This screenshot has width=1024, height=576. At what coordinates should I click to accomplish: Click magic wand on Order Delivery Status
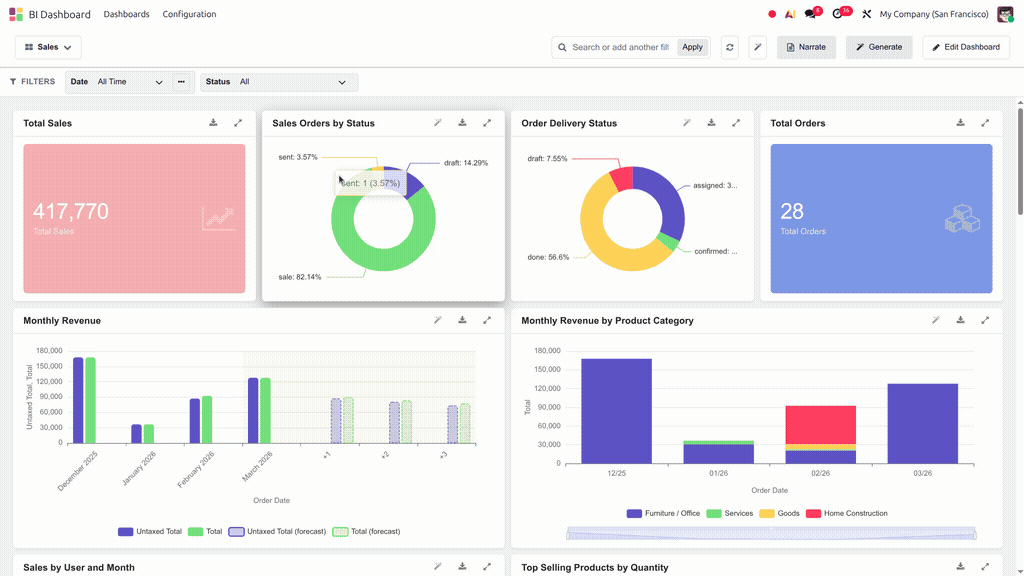click(x=686, y=123)
